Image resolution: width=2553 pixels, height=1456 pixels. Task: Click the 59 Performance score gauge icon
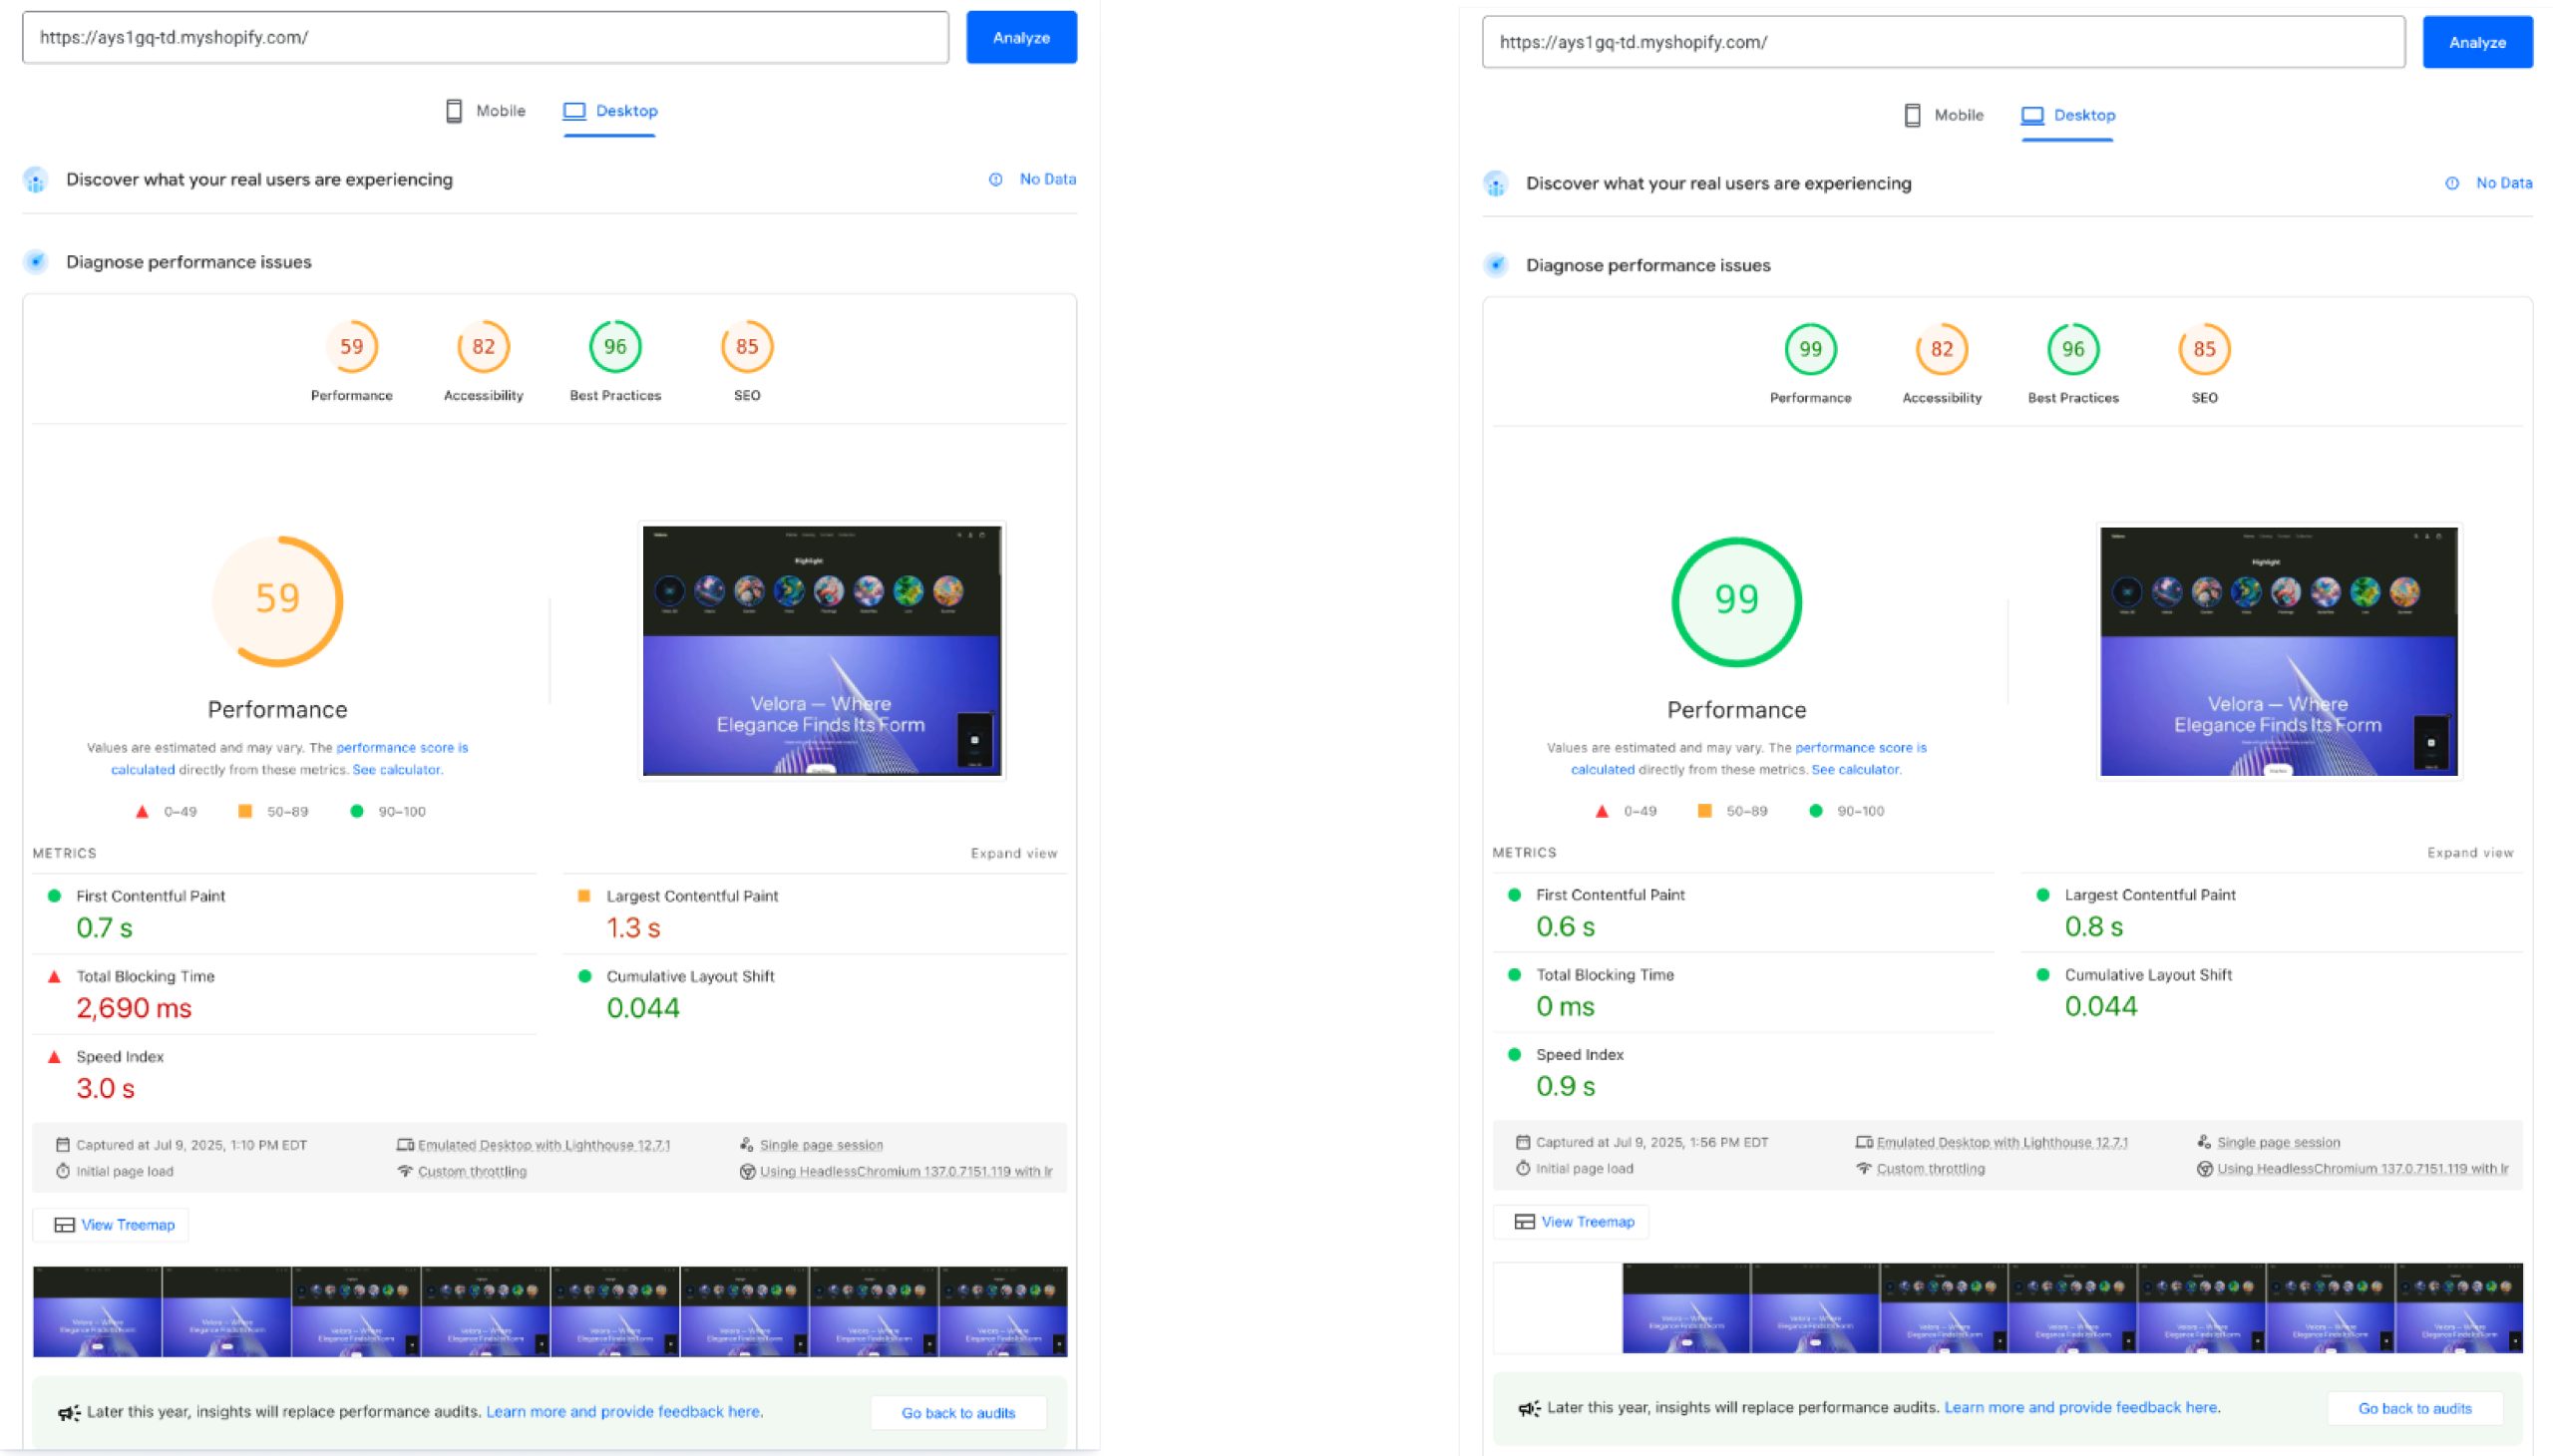(x=351, y=347)
